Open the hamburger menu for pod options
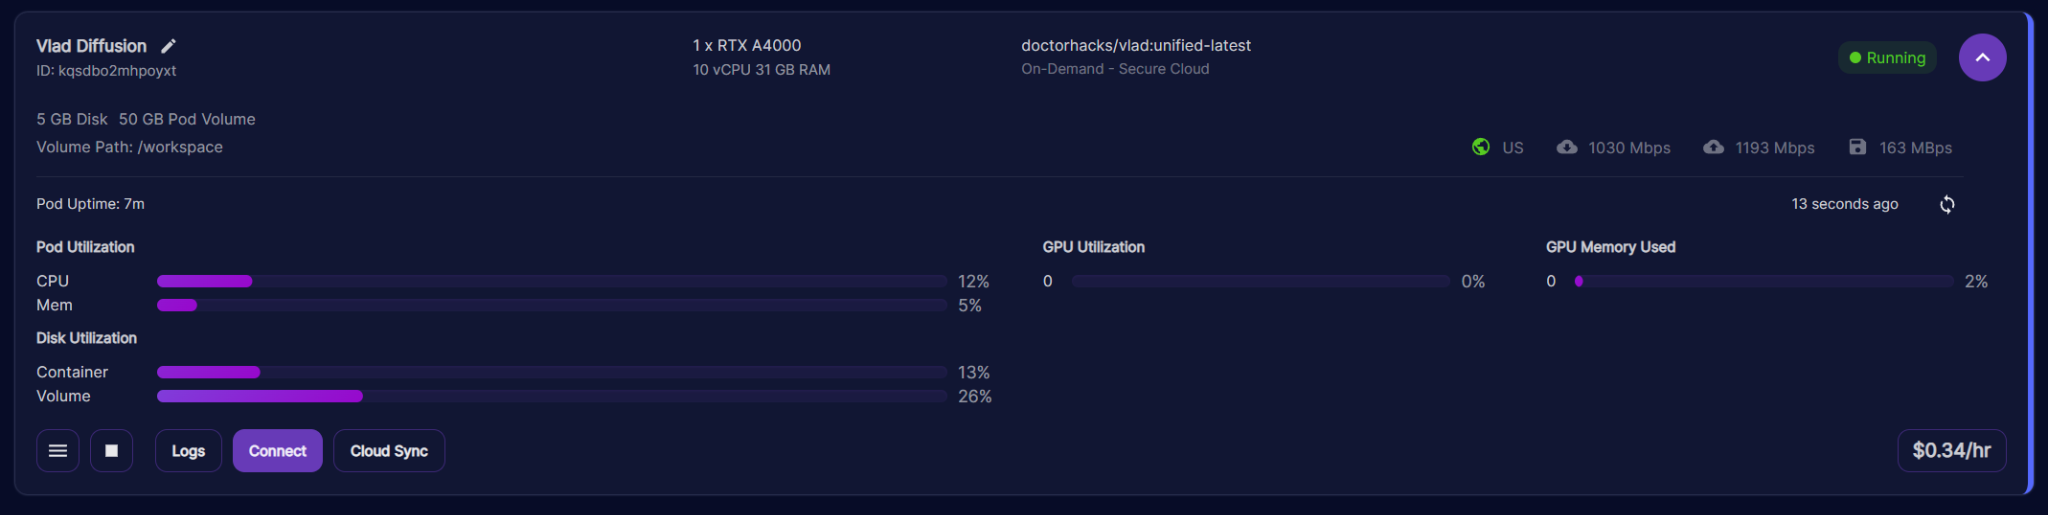2048x515 pixels. 58,451
